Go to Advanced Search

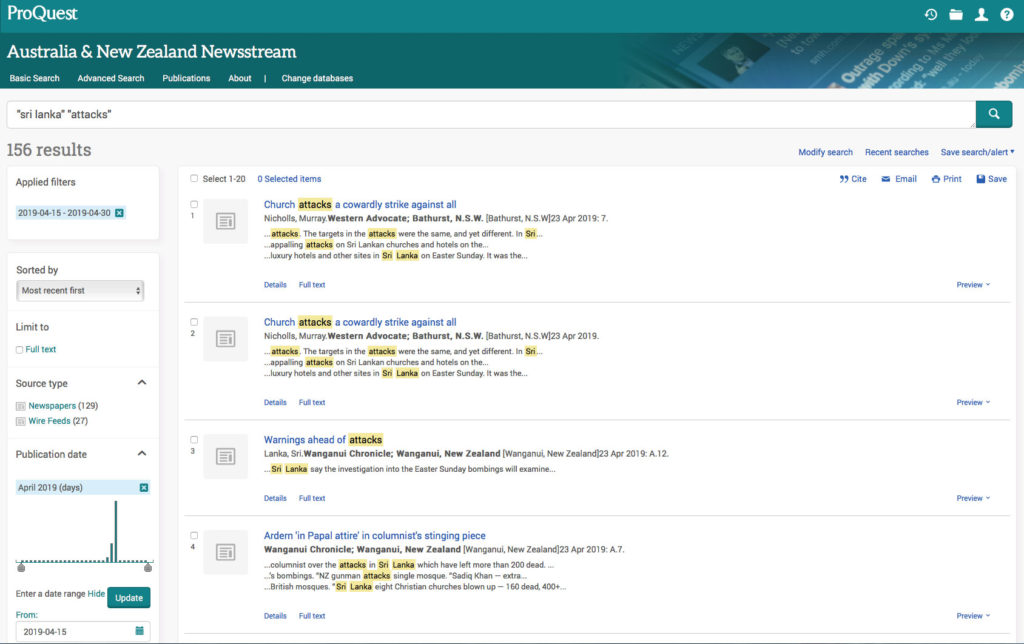(x=111, y=78)
